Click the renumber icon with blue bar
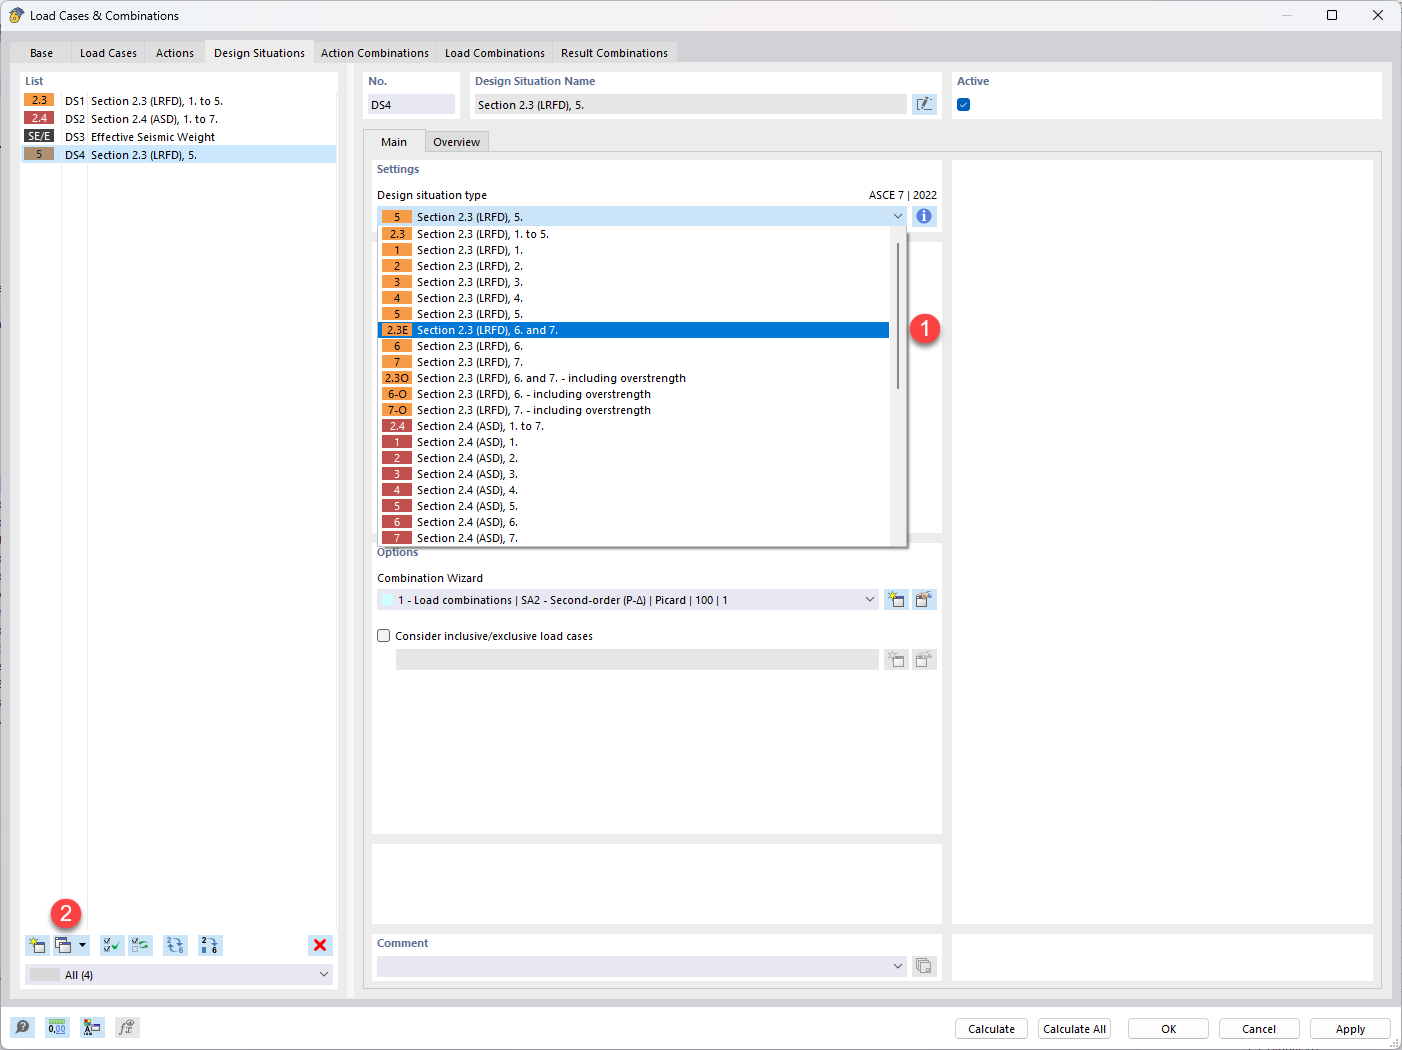 coord(210,945)
